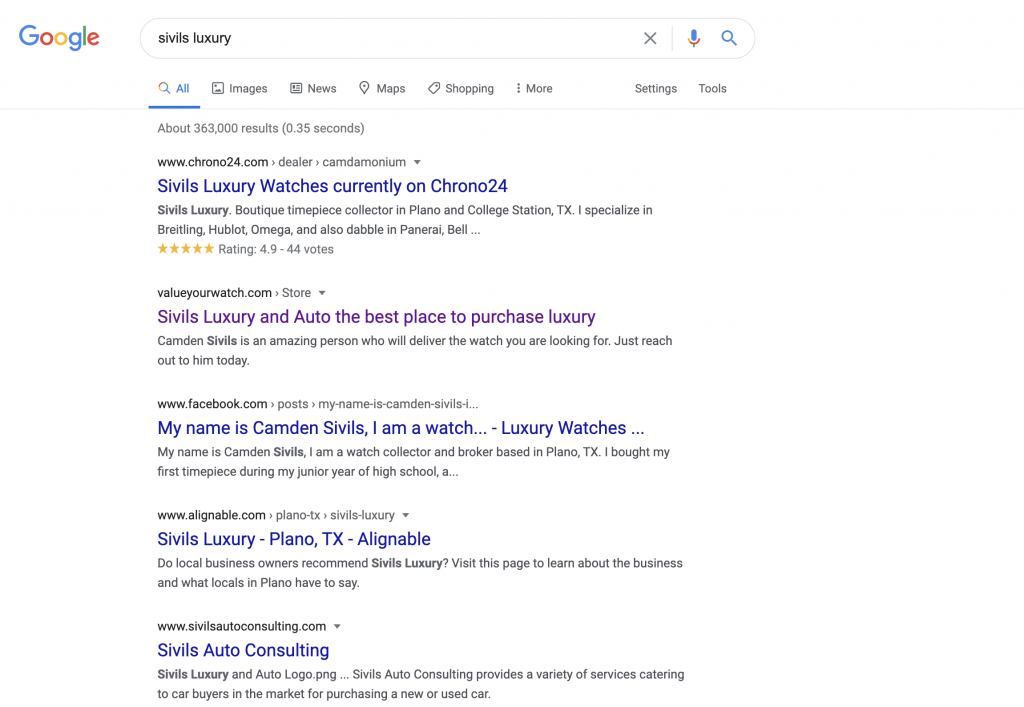Submit search with magnifying glass icon
The width and height of the screenshot is (1024, 707).
(x=729, y=38)
